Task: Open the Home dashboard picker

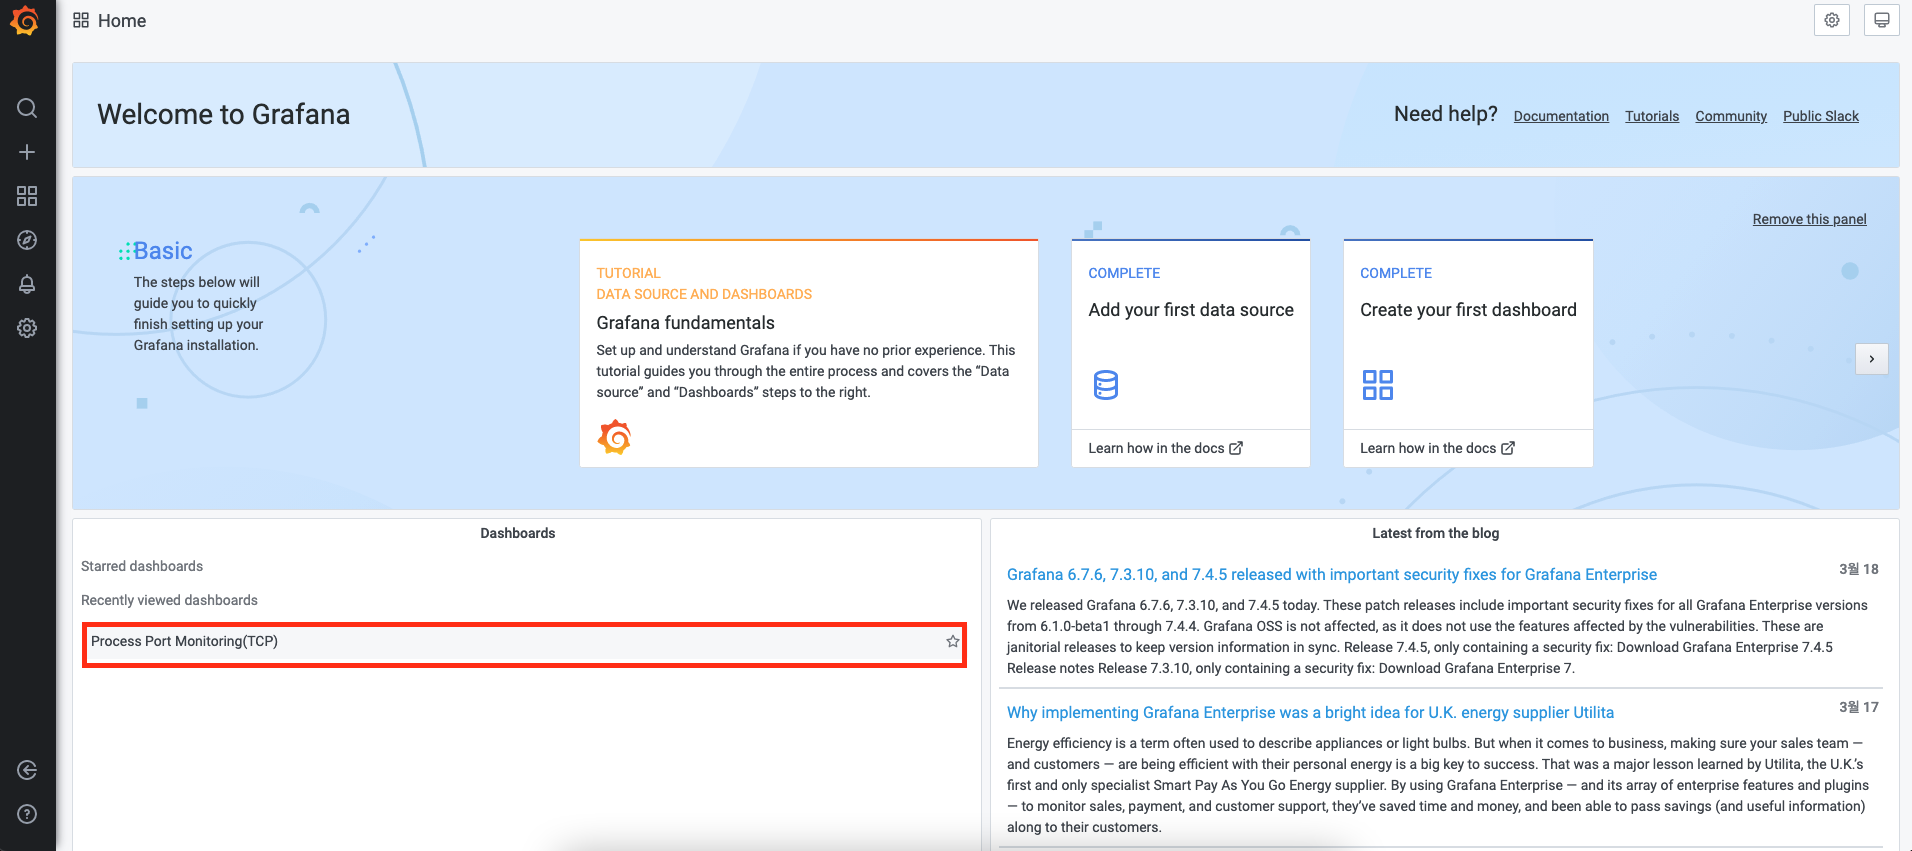Action: click(122, 21)
